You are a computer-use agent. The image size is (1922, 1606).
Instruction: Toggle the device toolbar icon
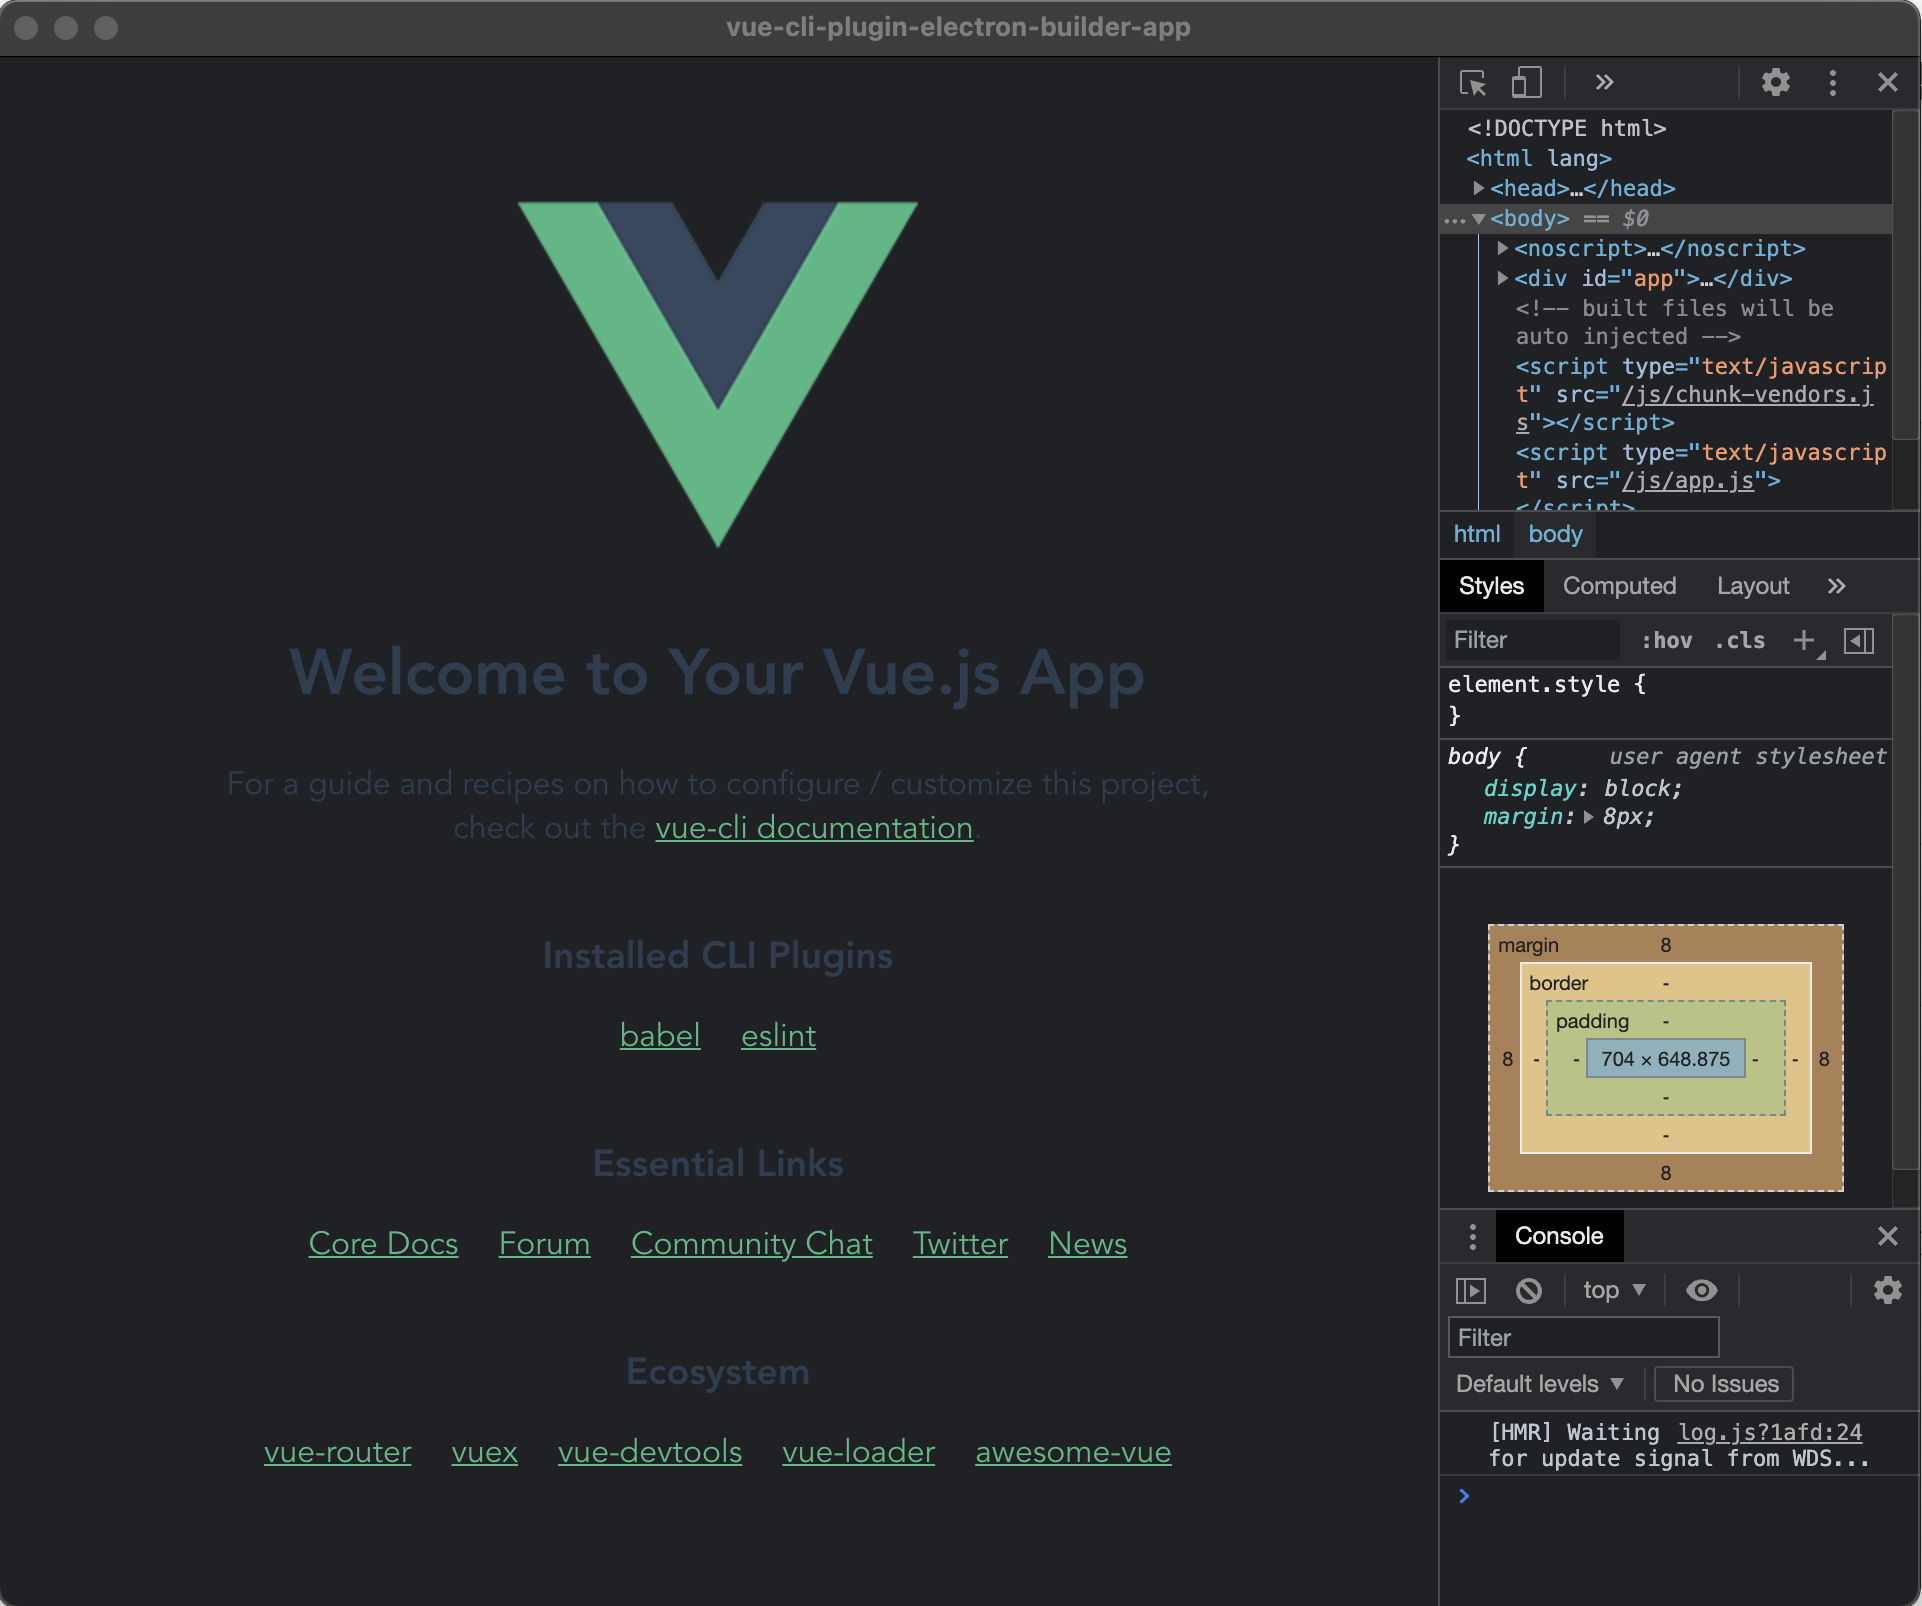[1526, 83]
